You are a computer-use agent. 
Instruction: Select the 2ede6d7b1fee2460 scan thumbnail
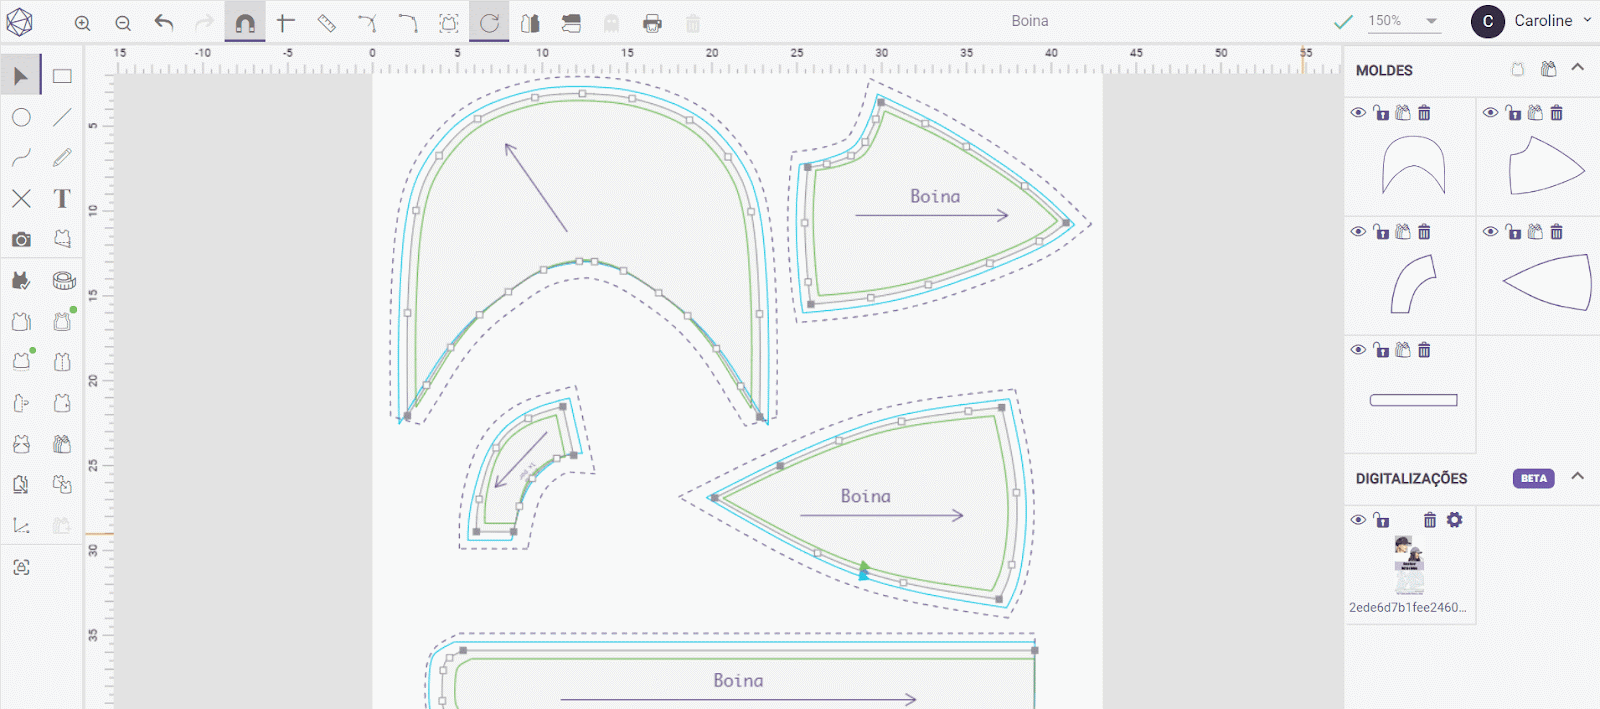coord(1409,565)
